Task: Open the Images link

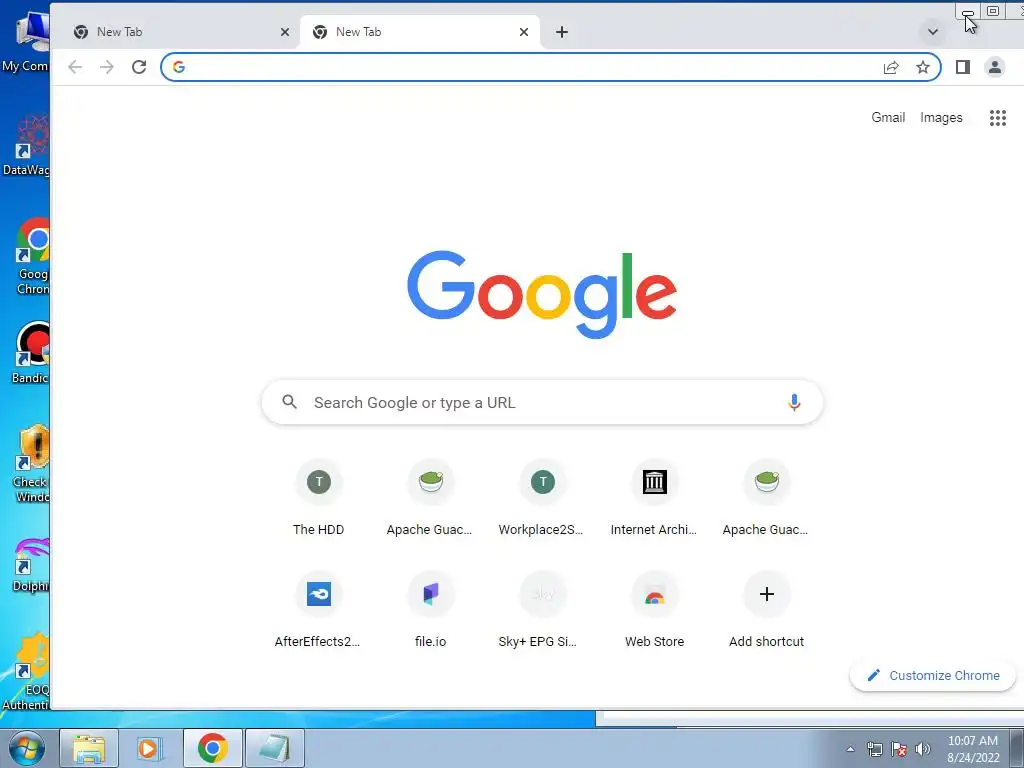Action: 941,118
